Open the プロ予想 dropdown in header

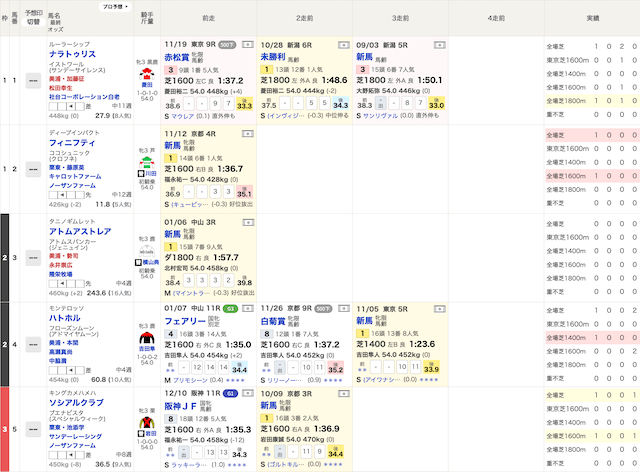(113, 6)
